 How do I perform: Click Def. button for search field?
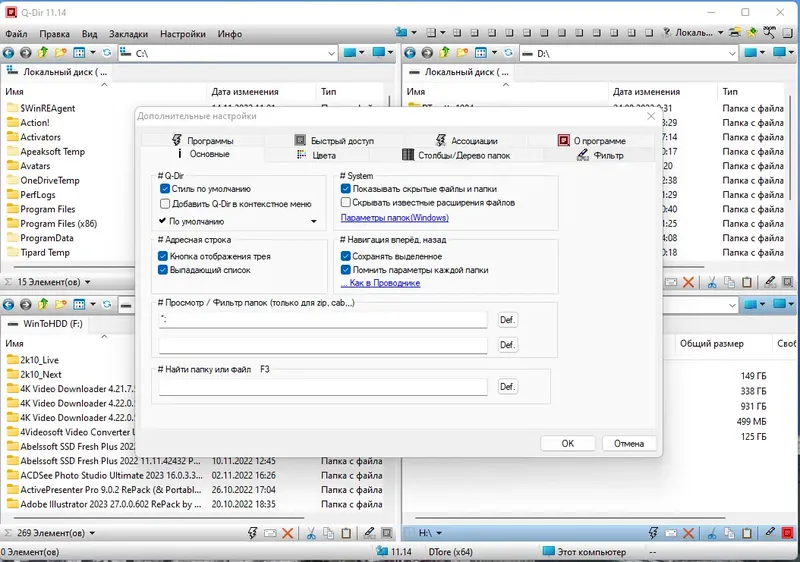click(507, 387)
